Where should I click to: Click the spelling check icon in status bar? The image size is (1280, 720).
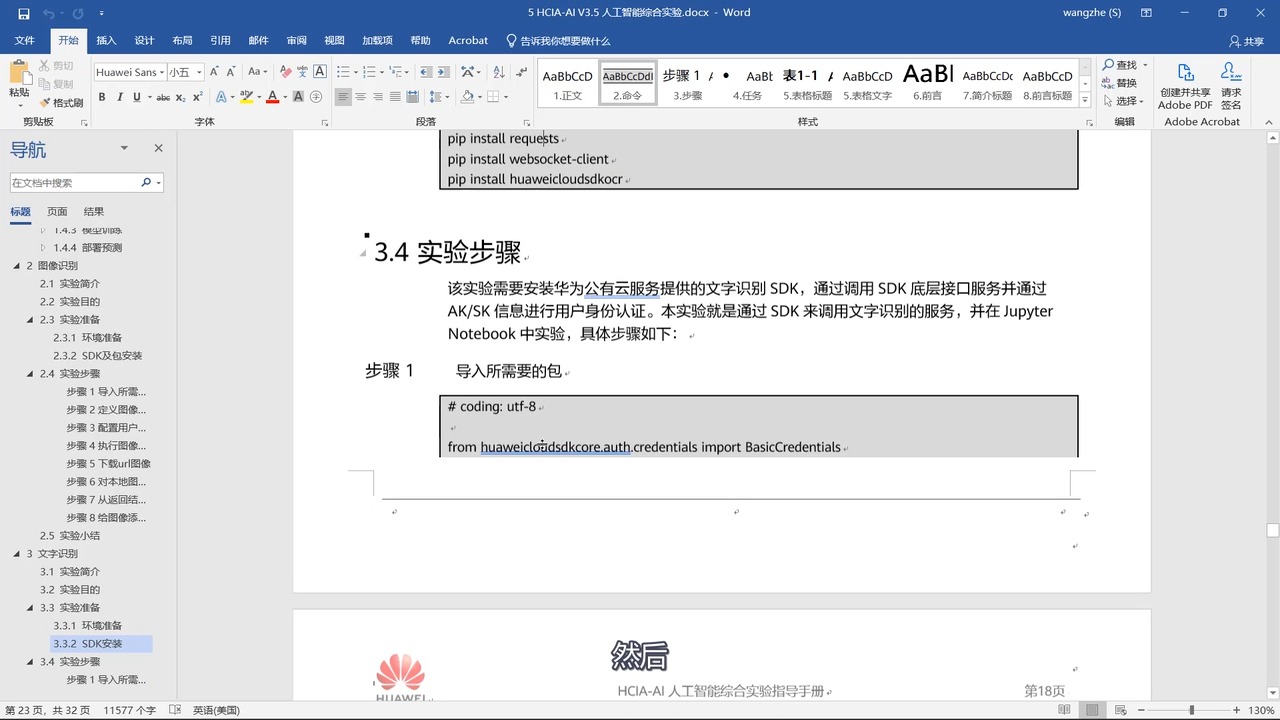(176, 710)
